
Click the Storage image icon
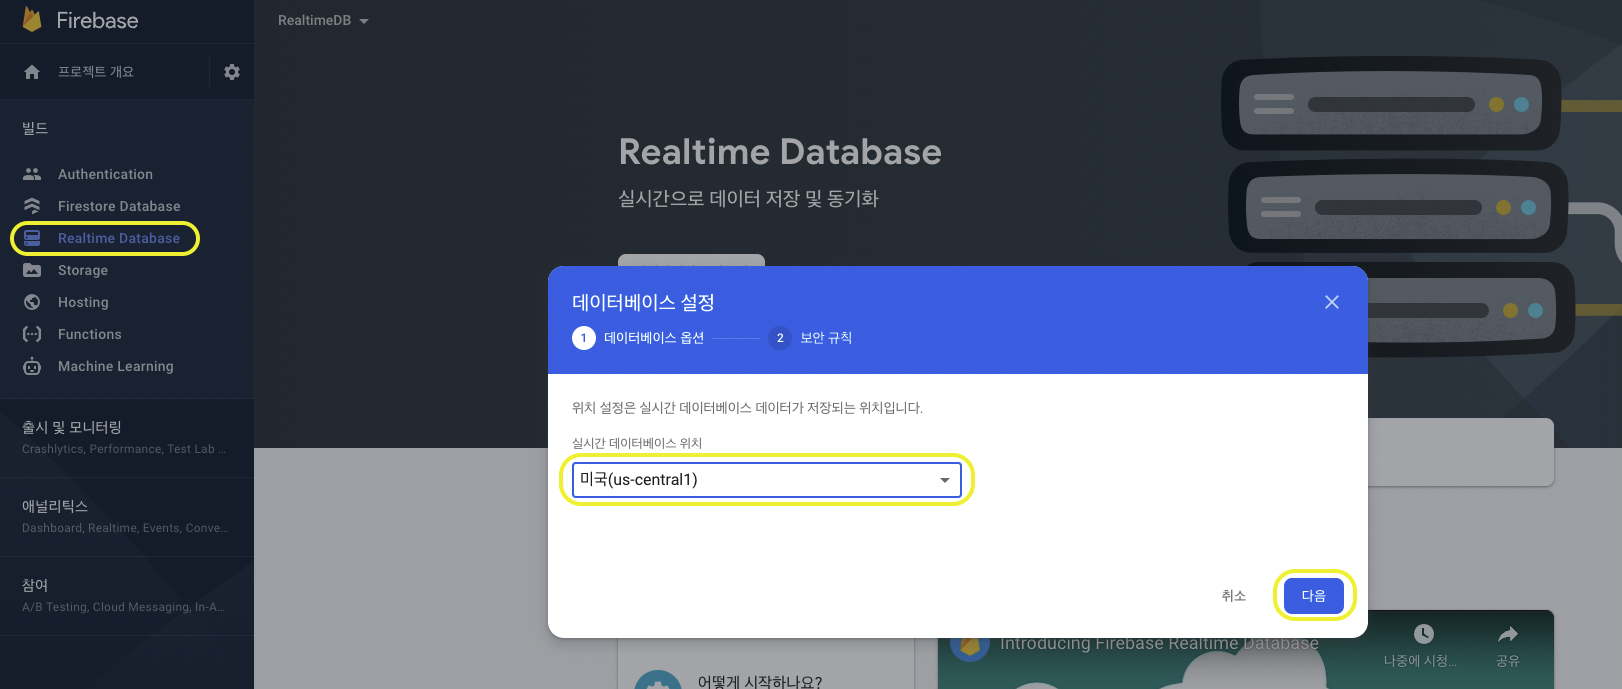32,270
